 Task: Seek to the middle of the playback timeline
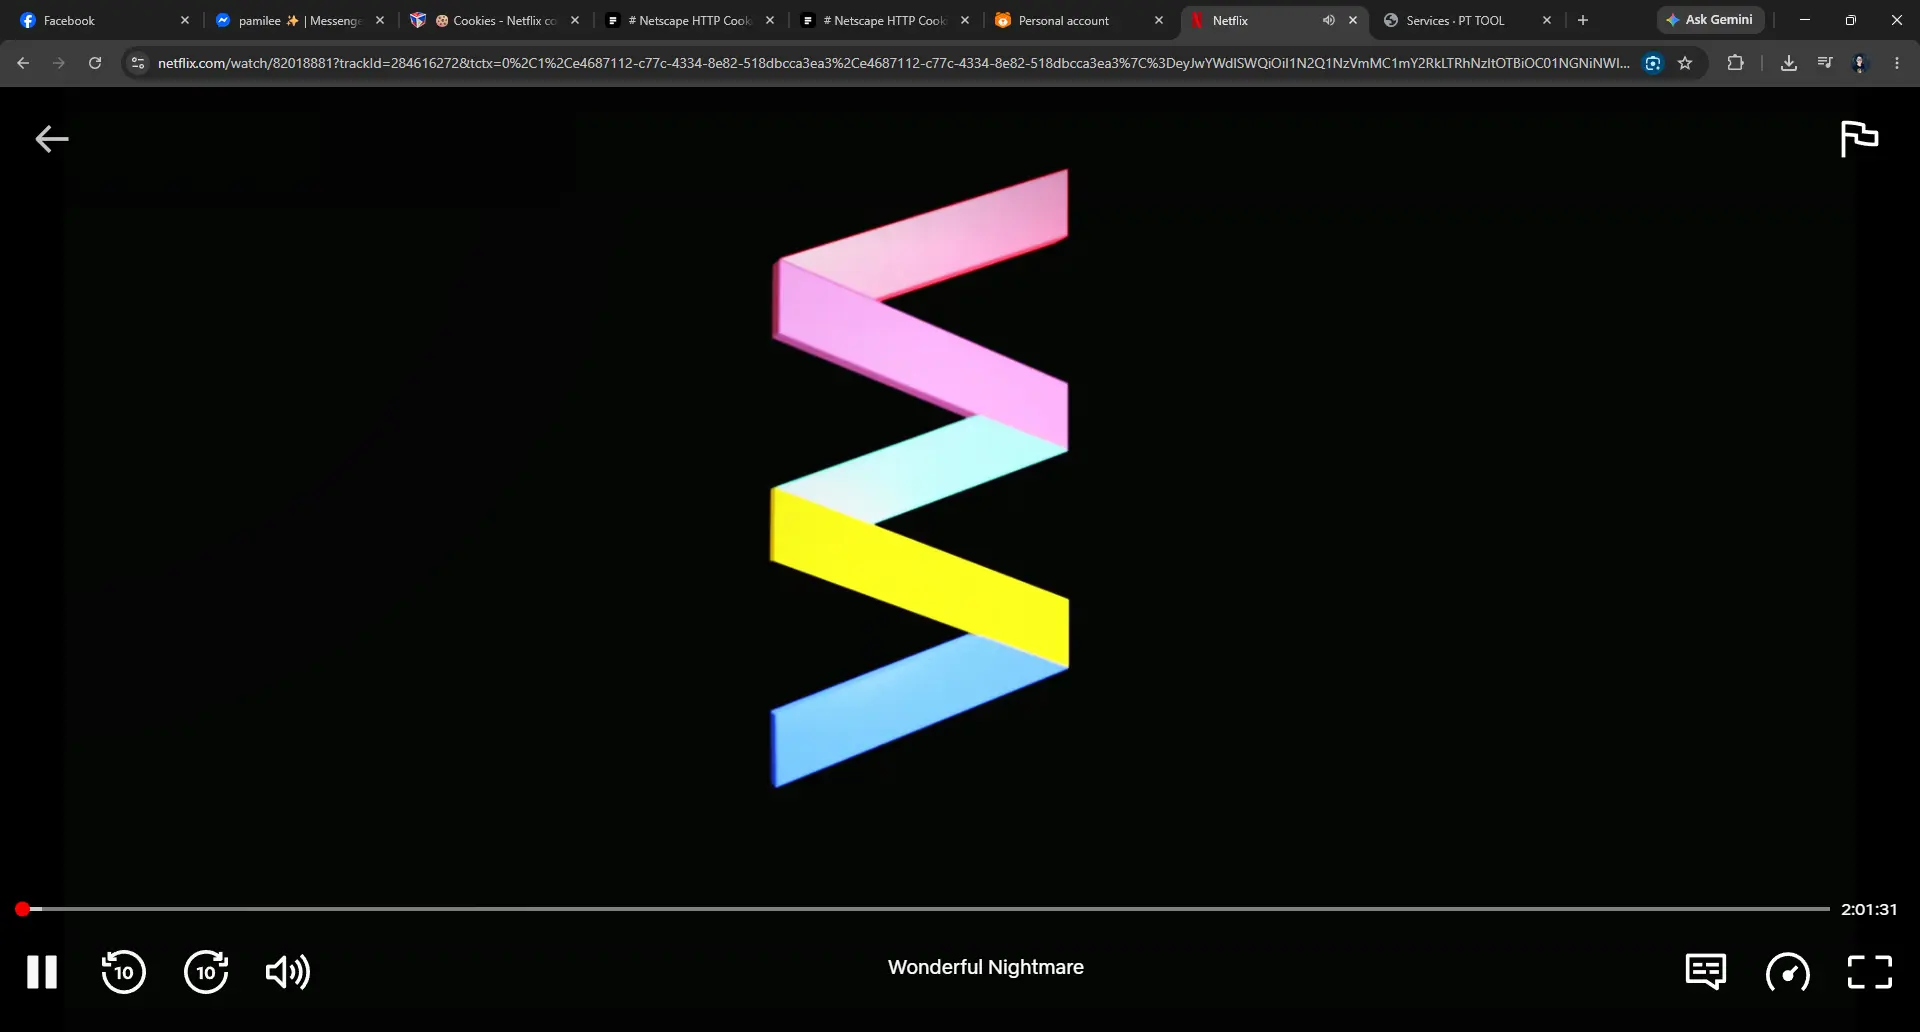pos(925,909)
